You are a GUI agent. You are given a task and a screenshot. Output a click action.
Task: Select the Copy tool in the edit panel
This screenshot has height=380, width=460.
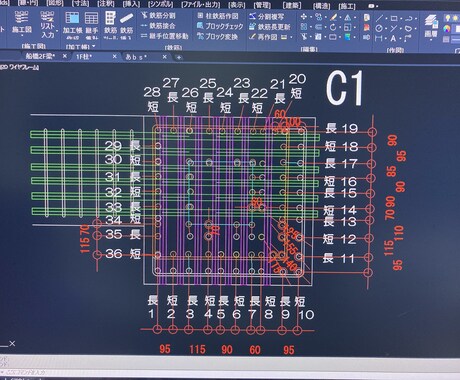click(x=319, y=16)
